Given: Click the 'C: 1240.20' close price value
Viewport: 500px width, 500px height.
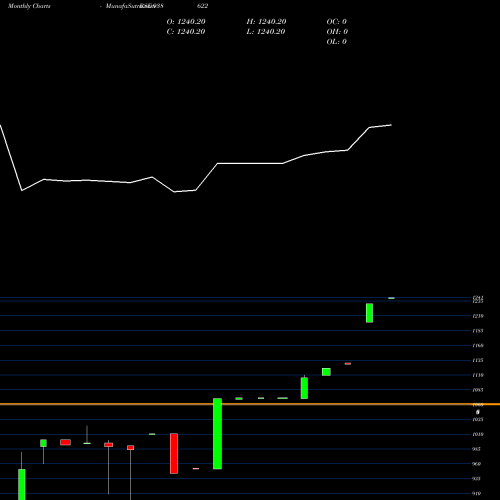Looking at the screenshot, I should 186,31.
